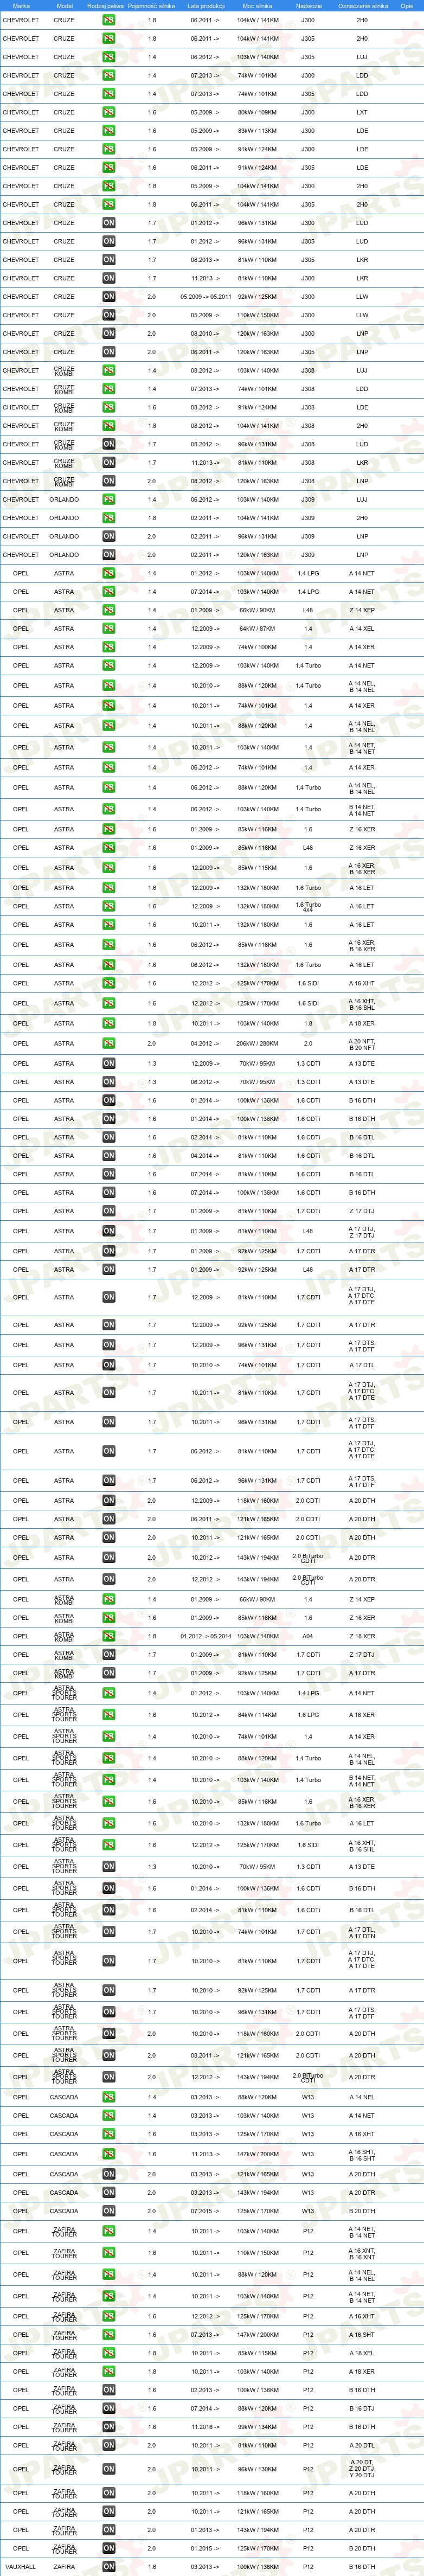Click PB fuel icon in Cascada A 16 SHT row
Image resolution: width=424 pixels, height=2576 pixels.
(108, 2155)
